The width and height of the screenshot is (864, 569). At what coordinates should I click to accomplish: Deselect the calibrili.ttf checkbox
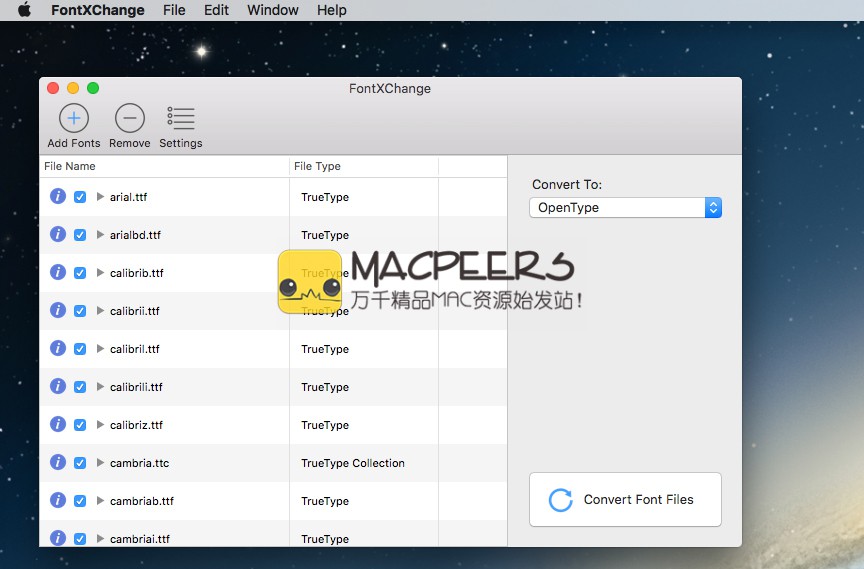point(80,387)
